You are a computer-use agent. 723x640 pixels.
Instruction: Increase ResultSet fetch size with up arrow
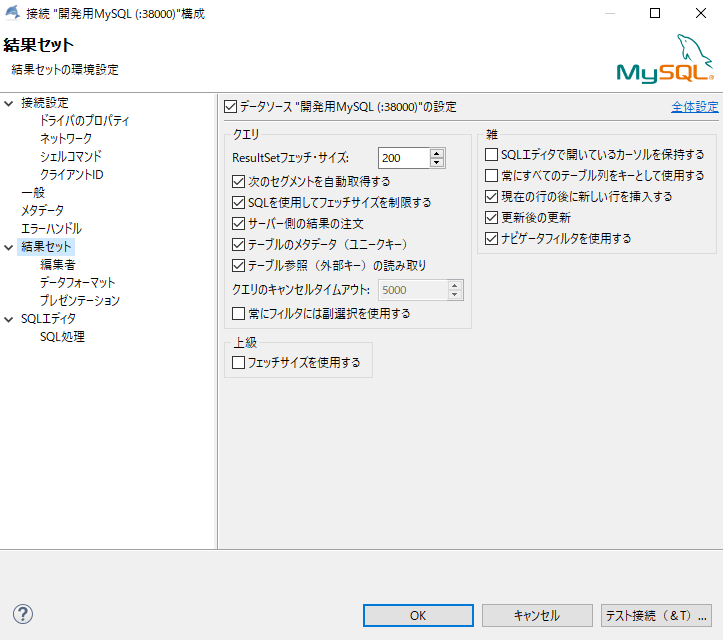click(x=437, y=153)
